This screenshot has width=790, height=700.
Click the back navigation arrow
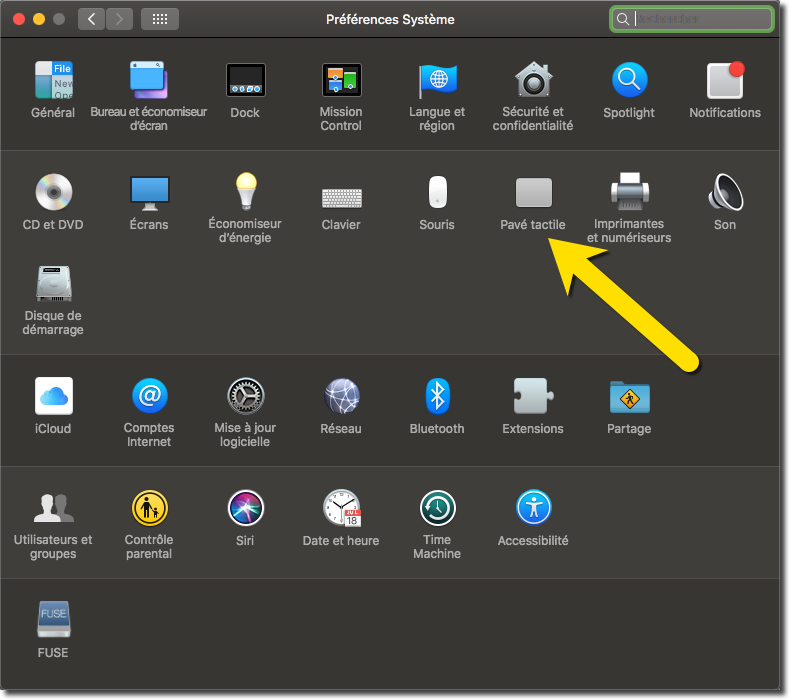tap(92, 19)
